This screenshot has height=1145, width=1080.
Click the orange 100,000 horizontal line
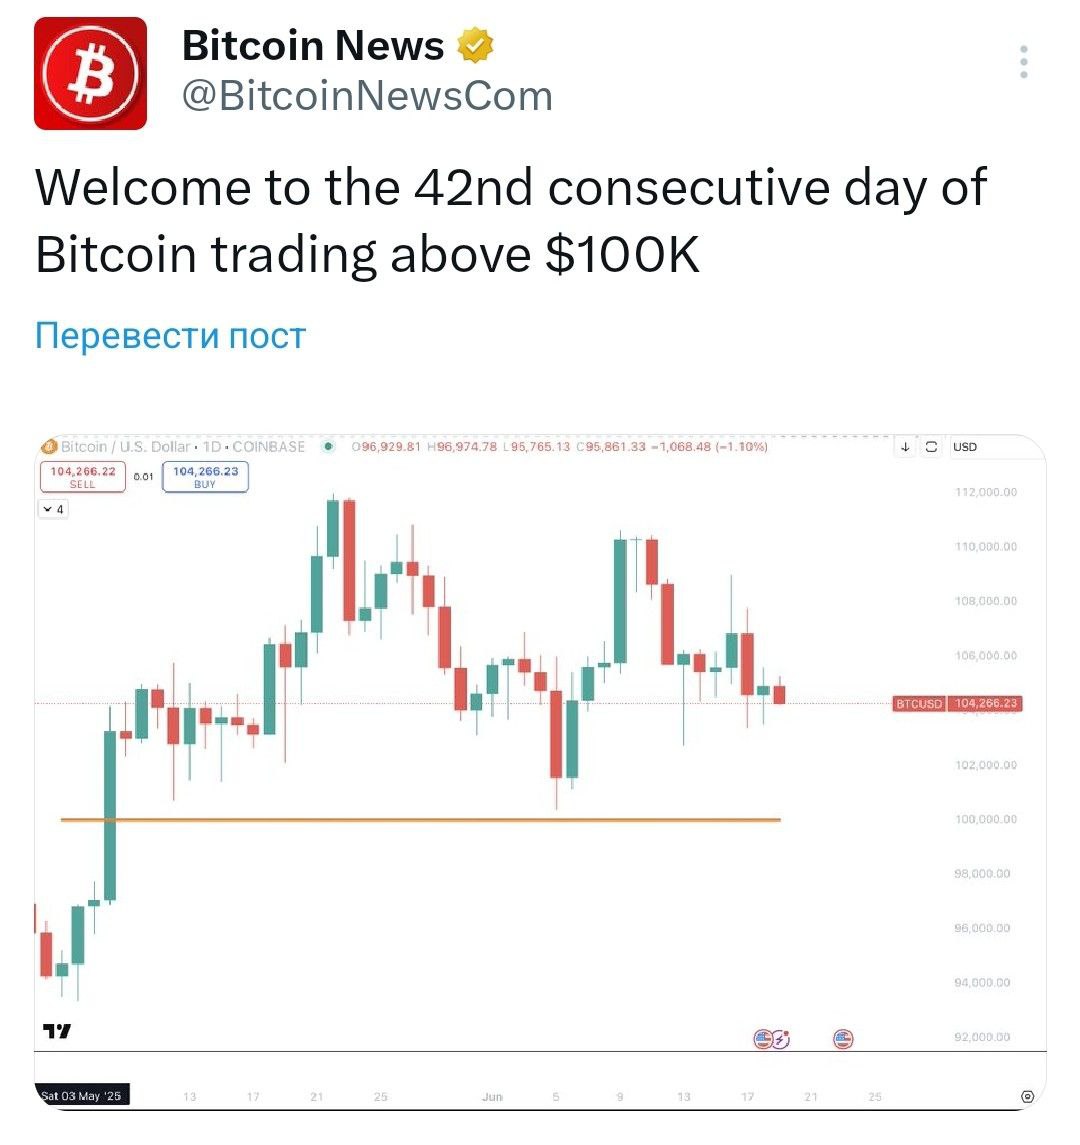(421, 820)
